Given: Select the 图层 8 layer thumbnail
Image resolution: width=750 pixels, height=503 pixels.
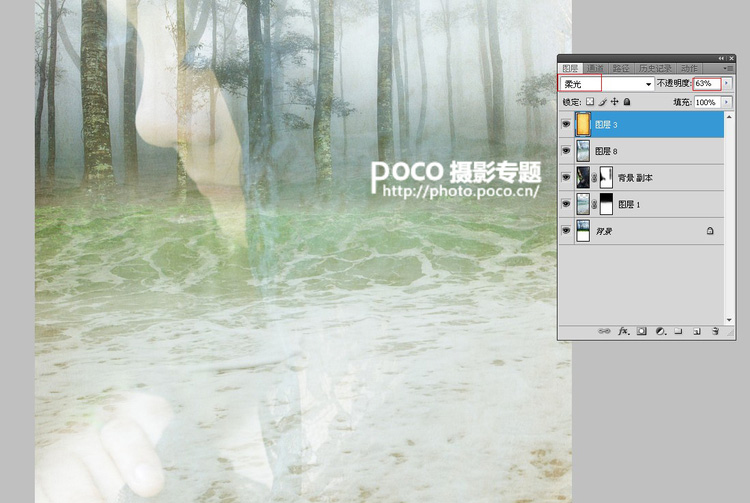Looking at the screenshot, I should point(583,151).
